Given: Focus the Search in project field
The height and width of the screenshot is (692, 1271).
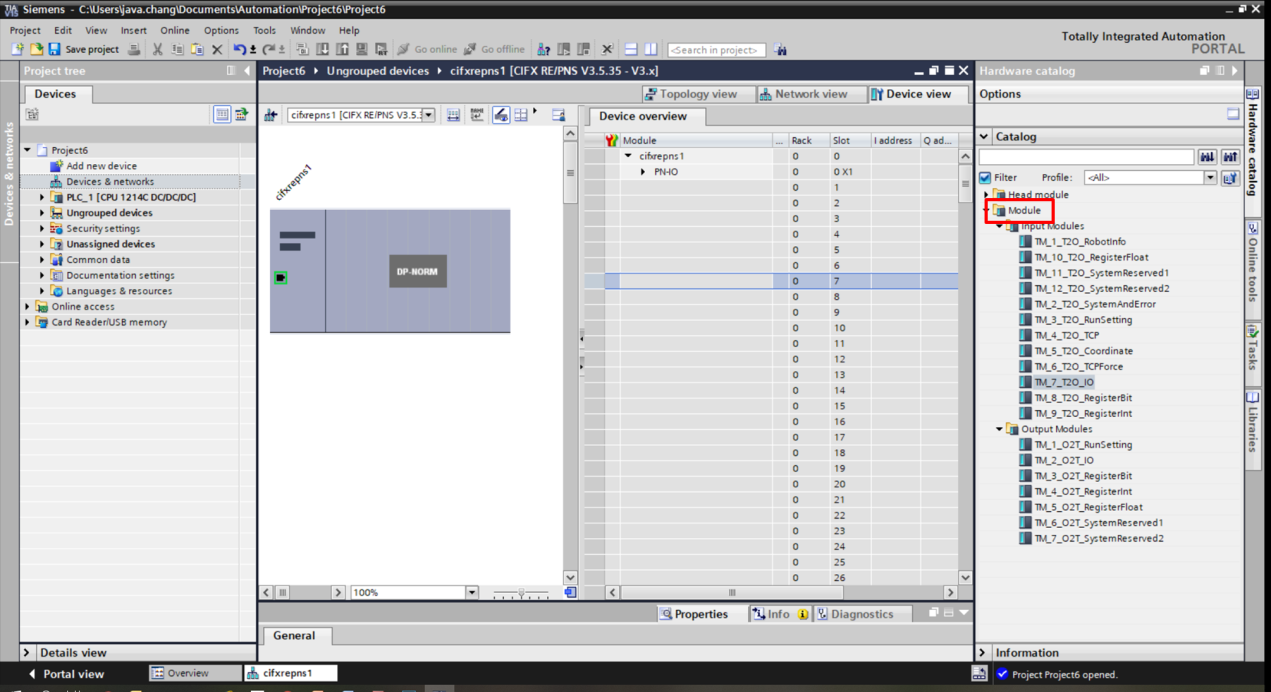Looking at the screenshot, I should tap(716, 50).
